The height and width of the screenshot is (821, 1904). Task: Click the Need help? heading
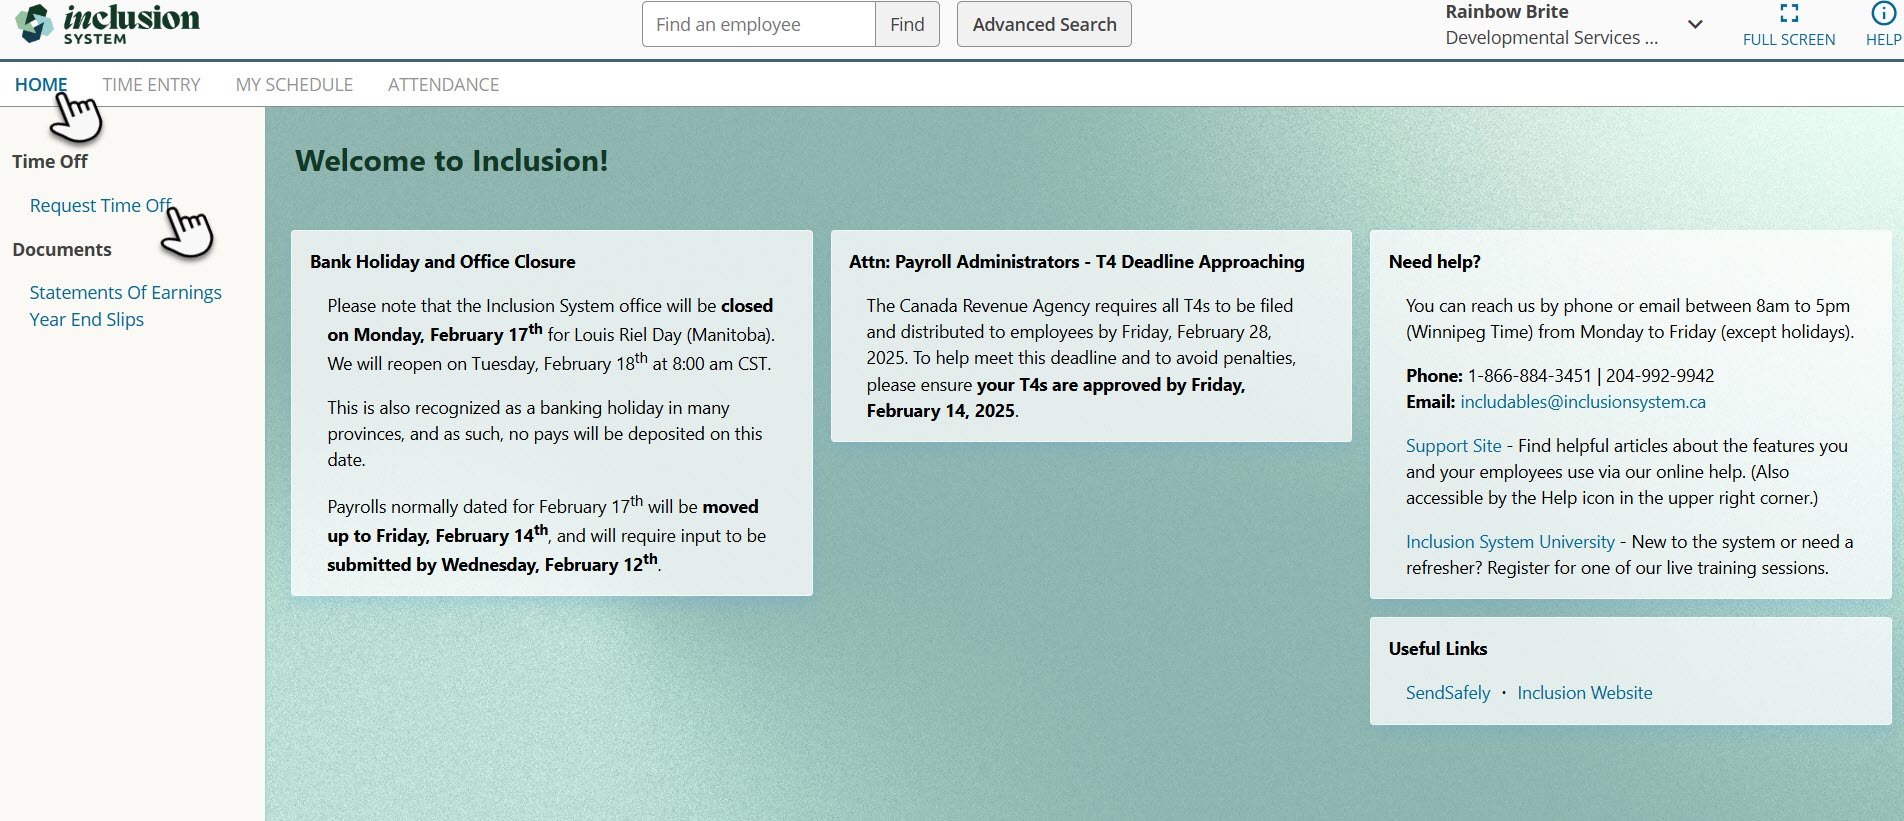pos(1435,262)
